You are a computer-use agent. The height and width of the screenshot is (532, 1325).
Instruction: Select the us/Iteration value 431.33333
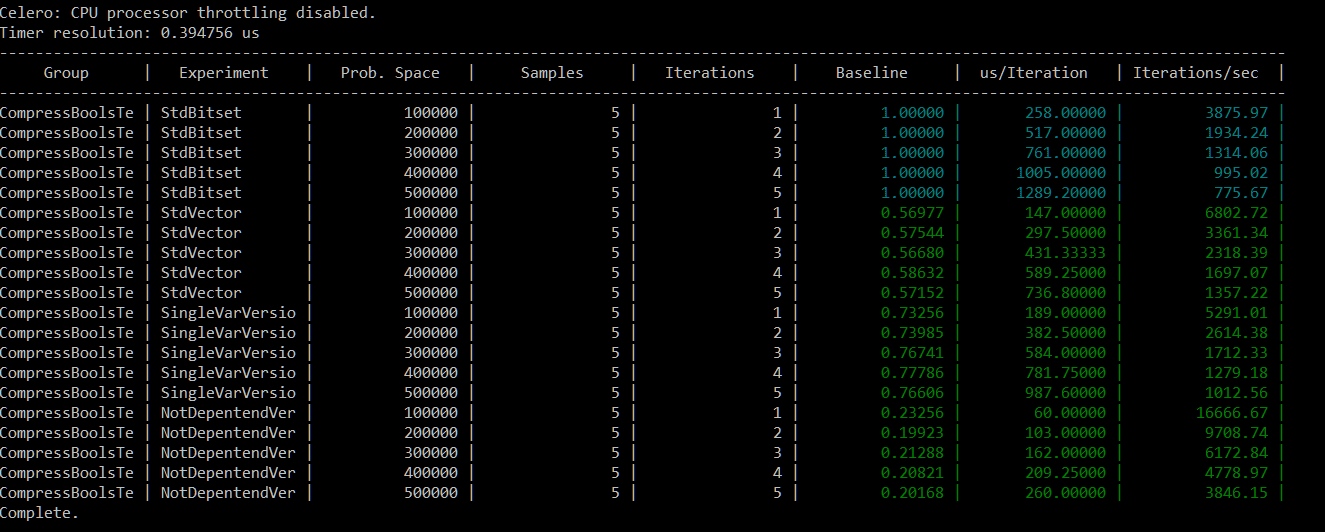pyautogui.click(x=1066, y=253)
